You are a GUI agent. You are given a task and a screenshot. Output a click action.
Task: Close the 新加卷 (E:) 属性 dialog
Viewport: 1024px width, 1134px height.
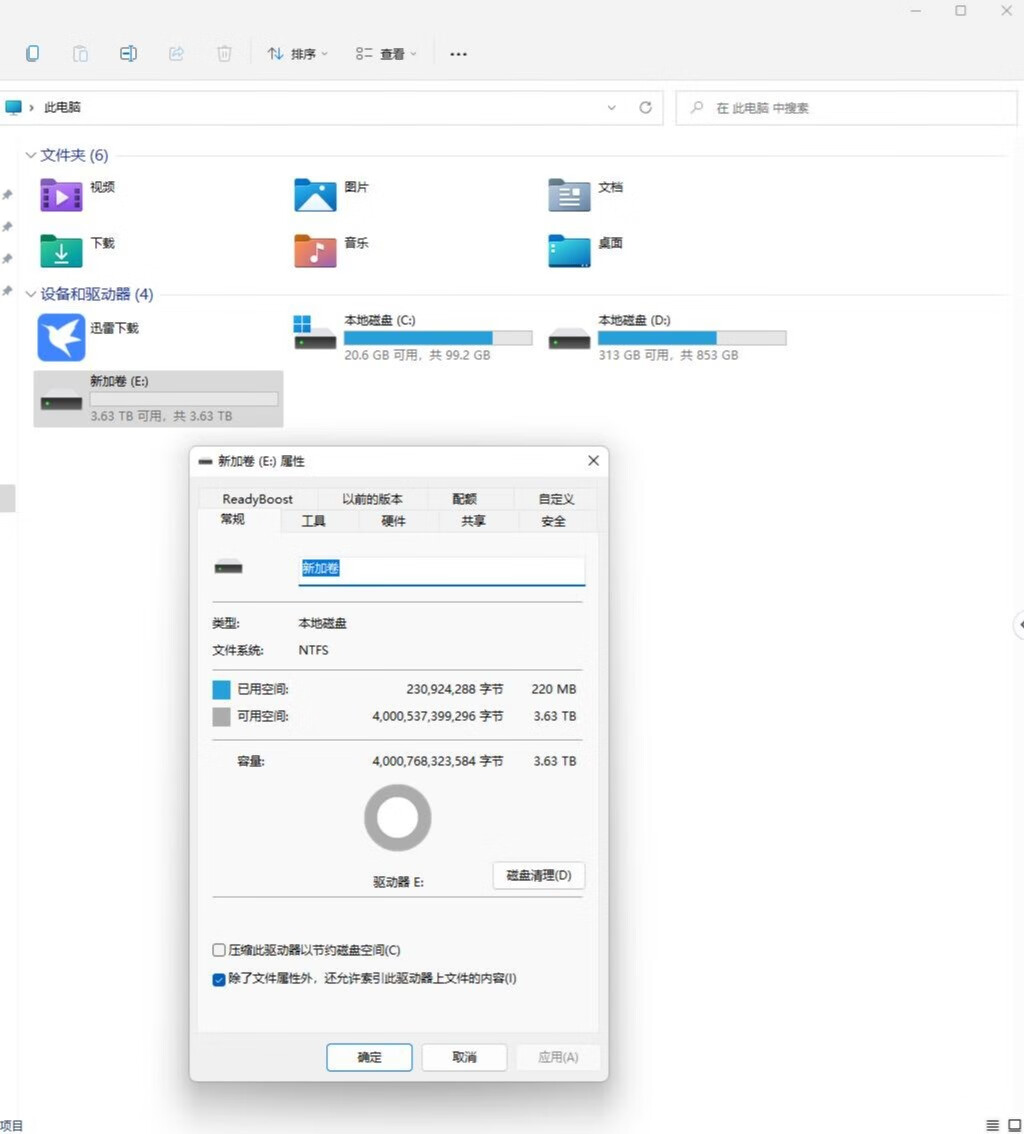pos(593,461)
